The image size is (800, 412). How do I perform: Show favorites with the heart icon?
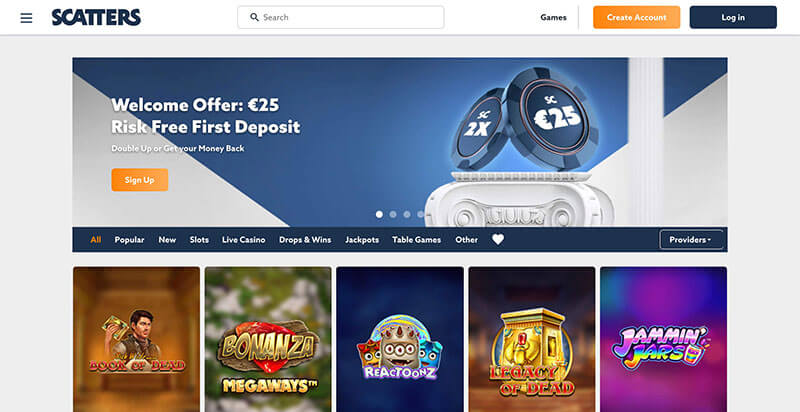(x=498, y=239)
